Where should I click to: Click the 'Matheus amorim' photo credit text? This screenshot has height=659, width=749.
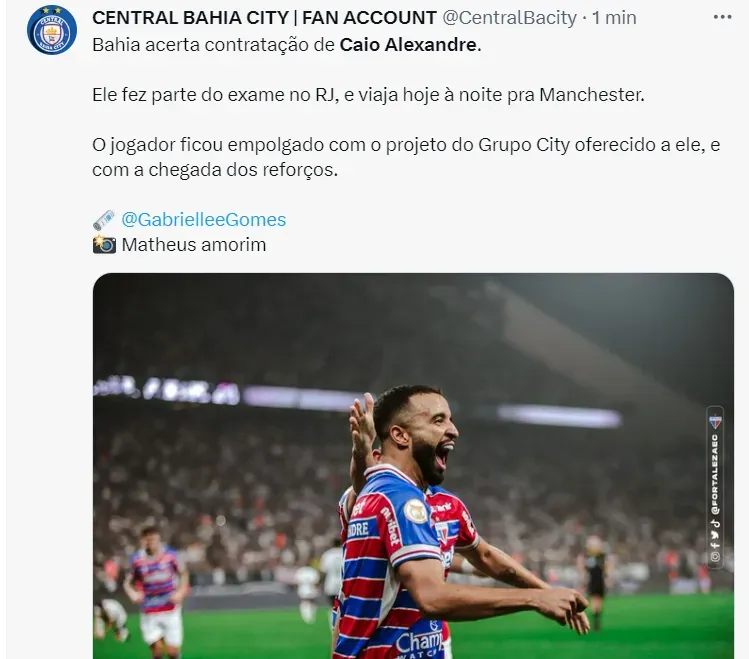click(194, 244)
